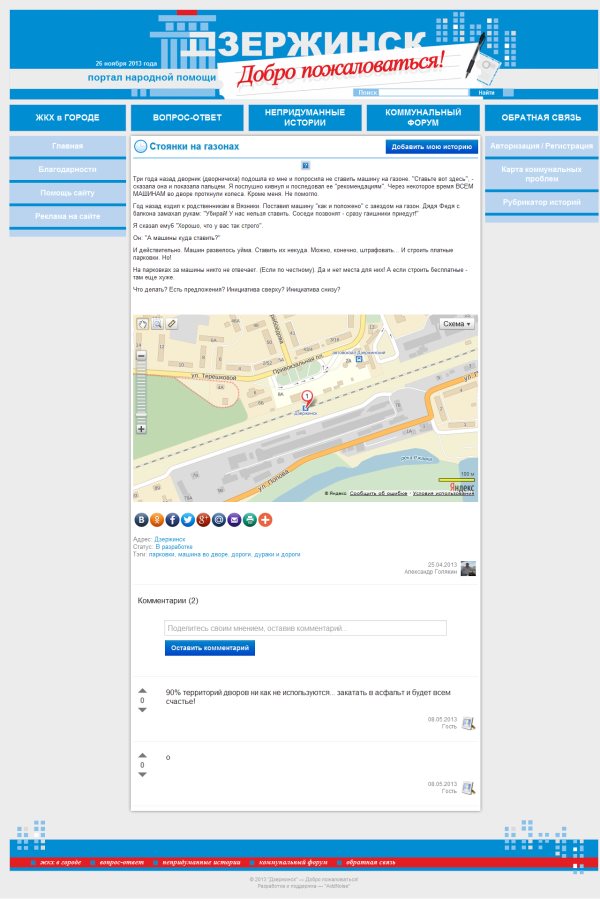The image size is (600, 899).
Task: Share the story by email envelope icon
Action: (x=234, y=520)
